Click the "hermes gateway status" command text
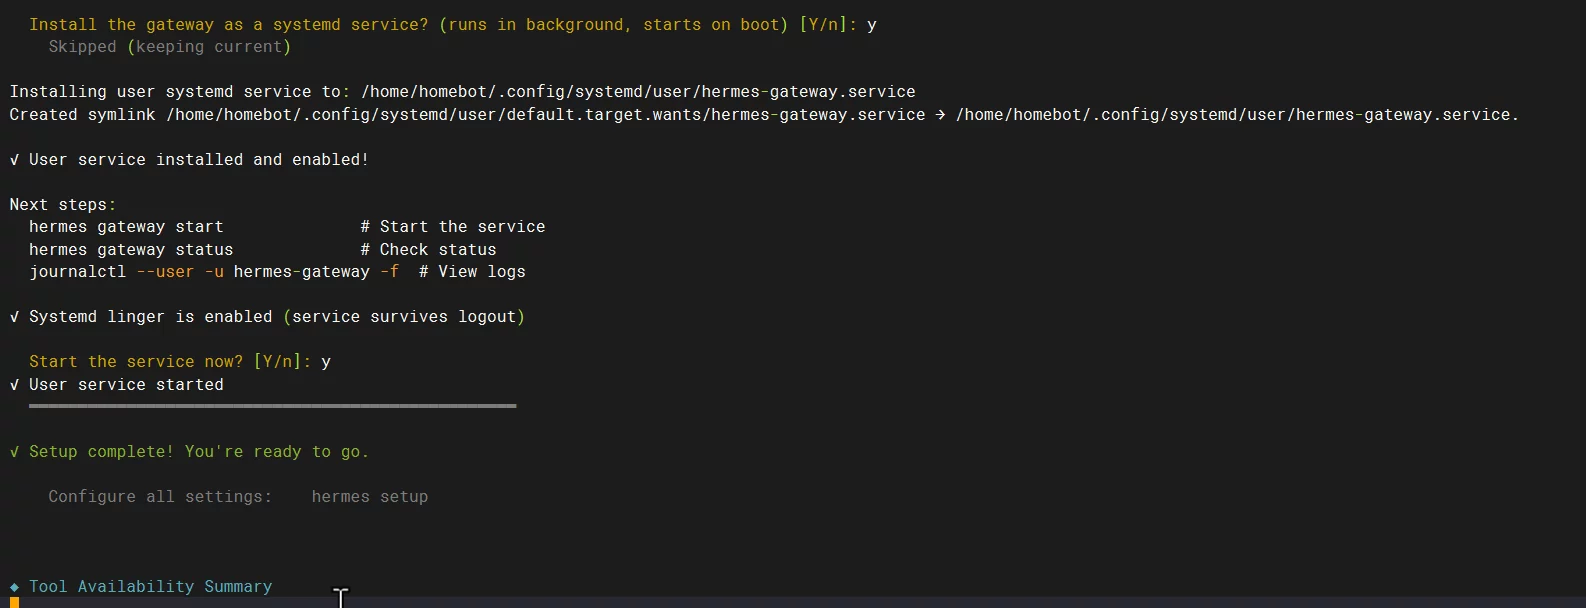The image size is (1586, 608). click(131, 250)
